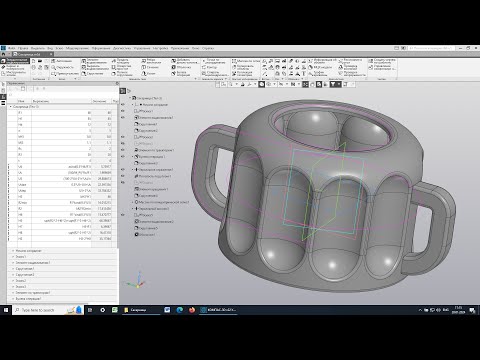
Task: Click the Контур tool in ribbon
Action: tap(209, 67)
